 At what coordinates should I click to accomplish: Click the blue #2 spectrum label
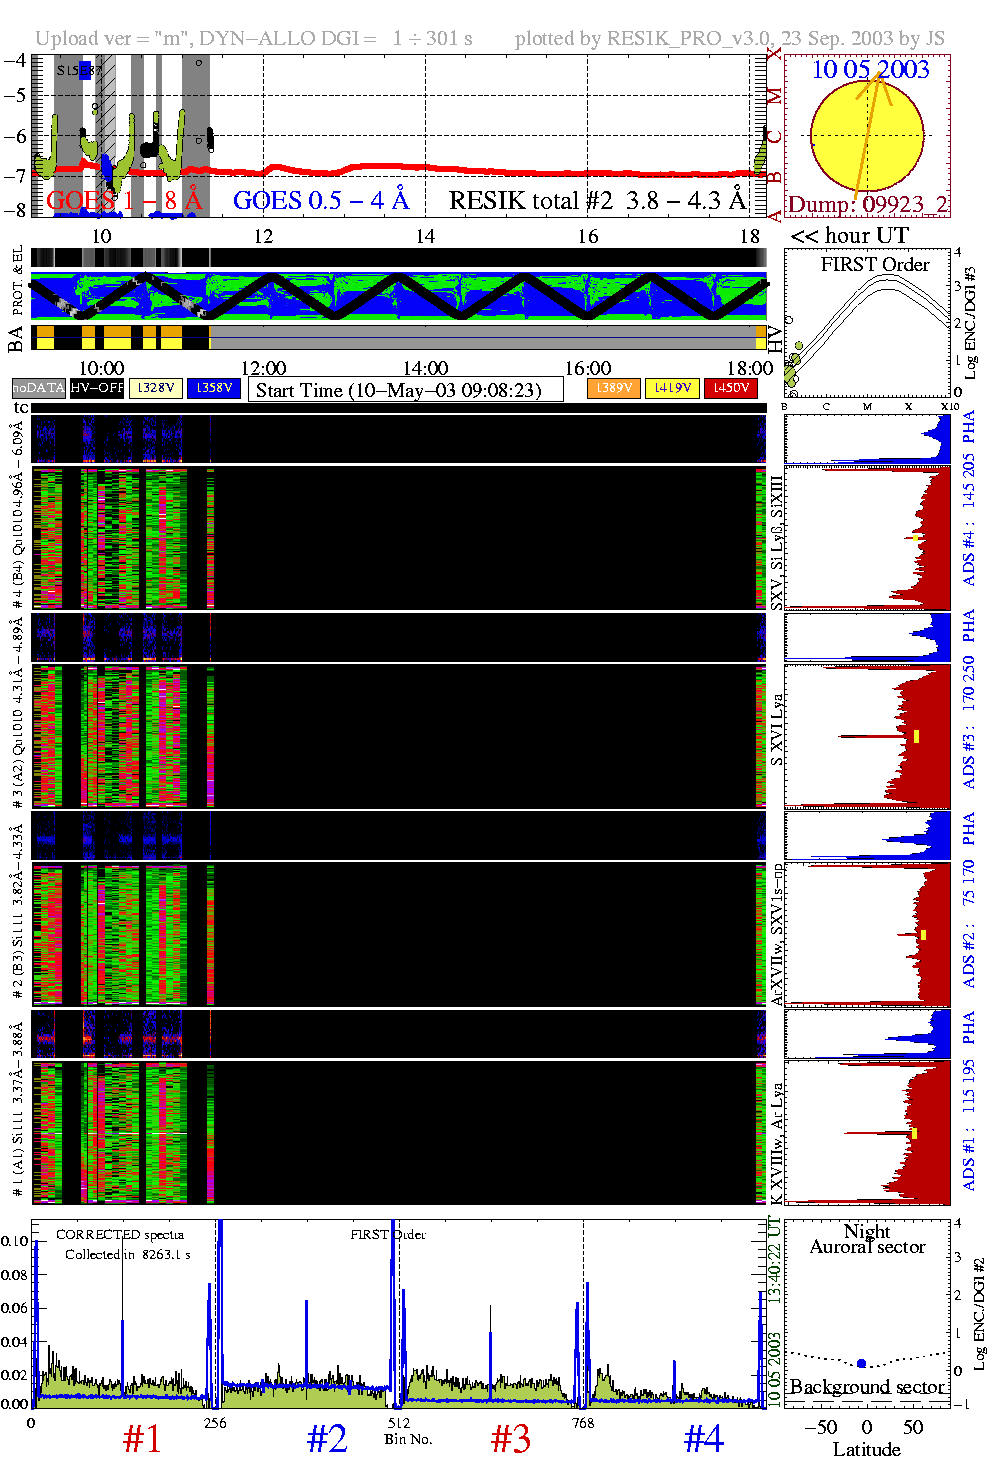[x=327, y=1439]
